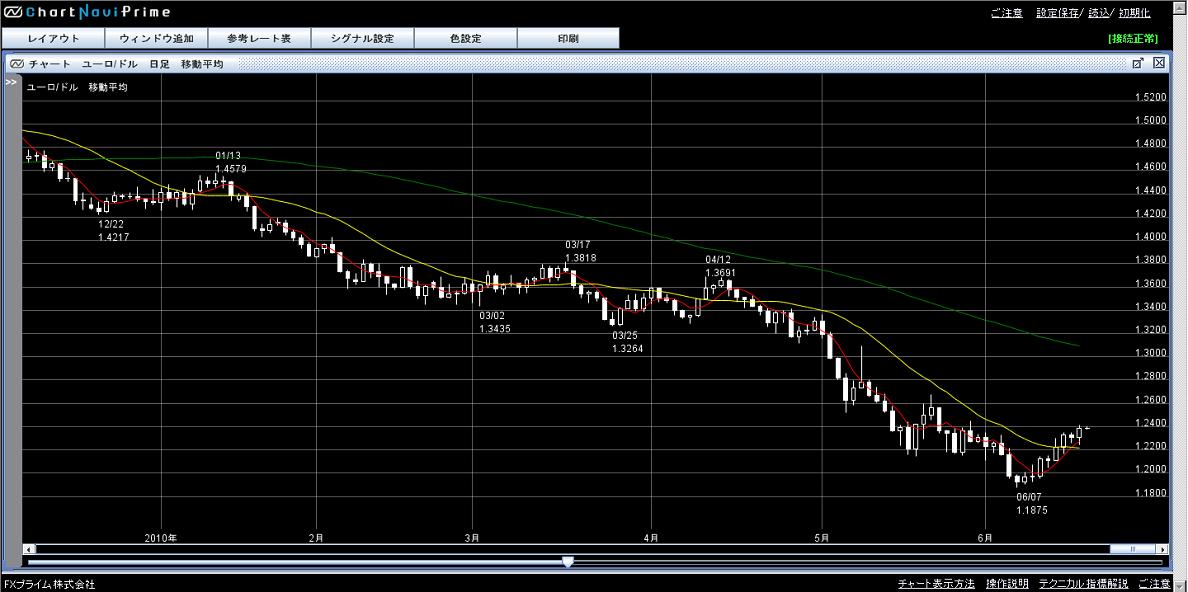The image size is (1188, 592).
Task: Click the FXプライム株式会社 footer text
Action: [x=49, y=584]
